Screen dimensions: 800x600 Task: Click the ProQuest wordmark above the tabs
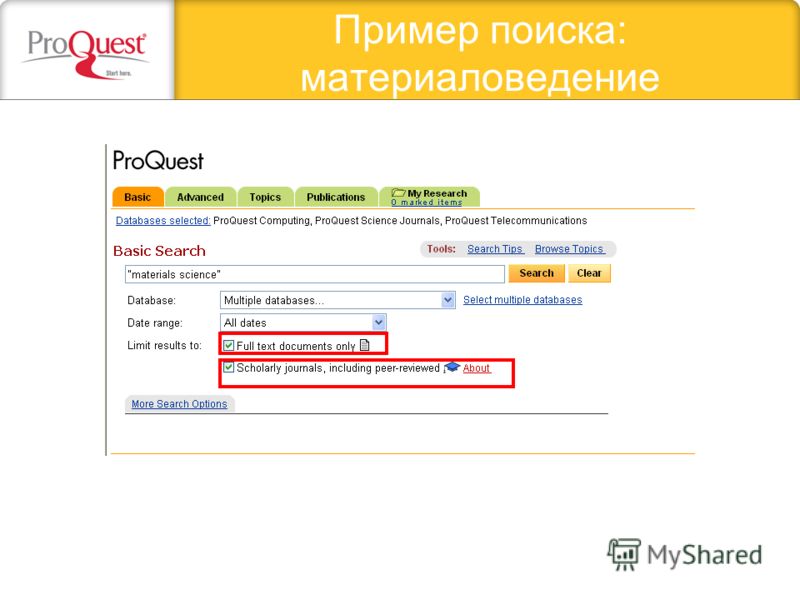coord(158,161)
